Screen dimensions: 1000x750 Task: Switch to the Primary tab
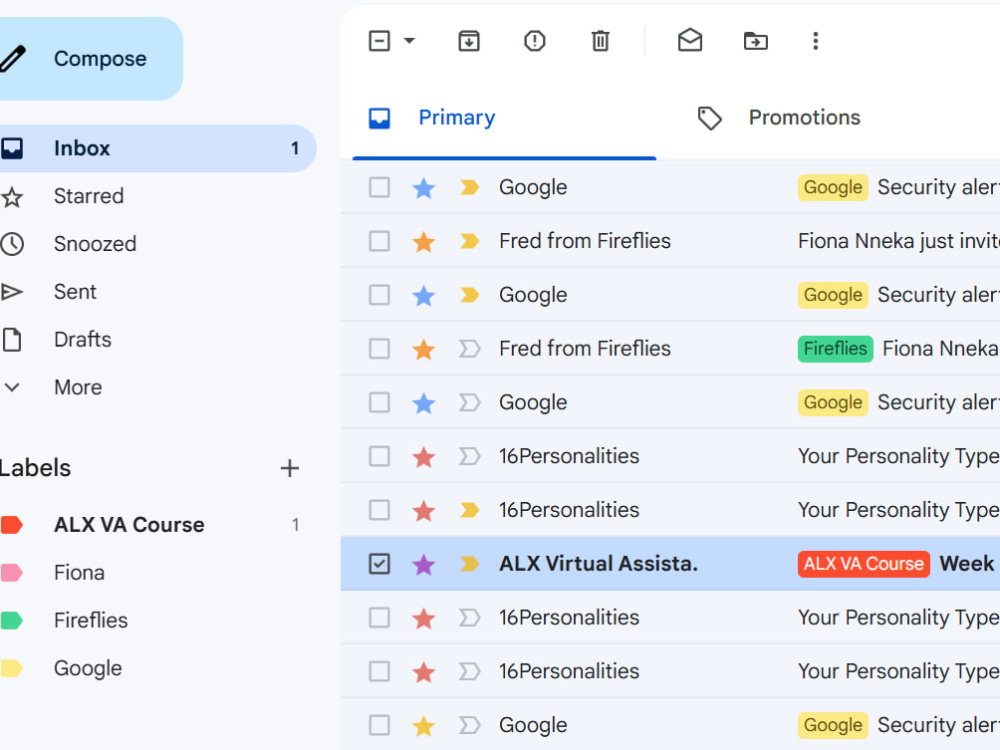tap(504, 118)
